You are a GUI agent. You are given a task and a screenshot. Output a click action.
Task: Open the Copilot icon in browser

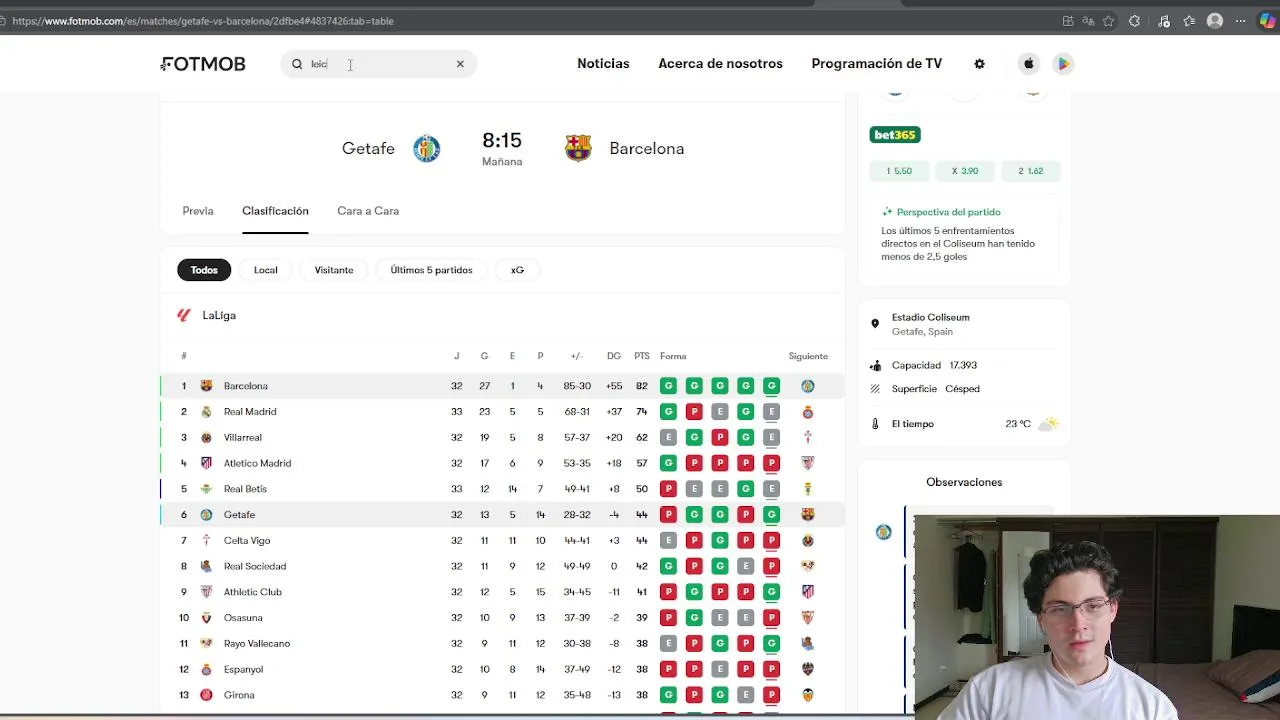pyautogui.click(x=1267, y=21)
